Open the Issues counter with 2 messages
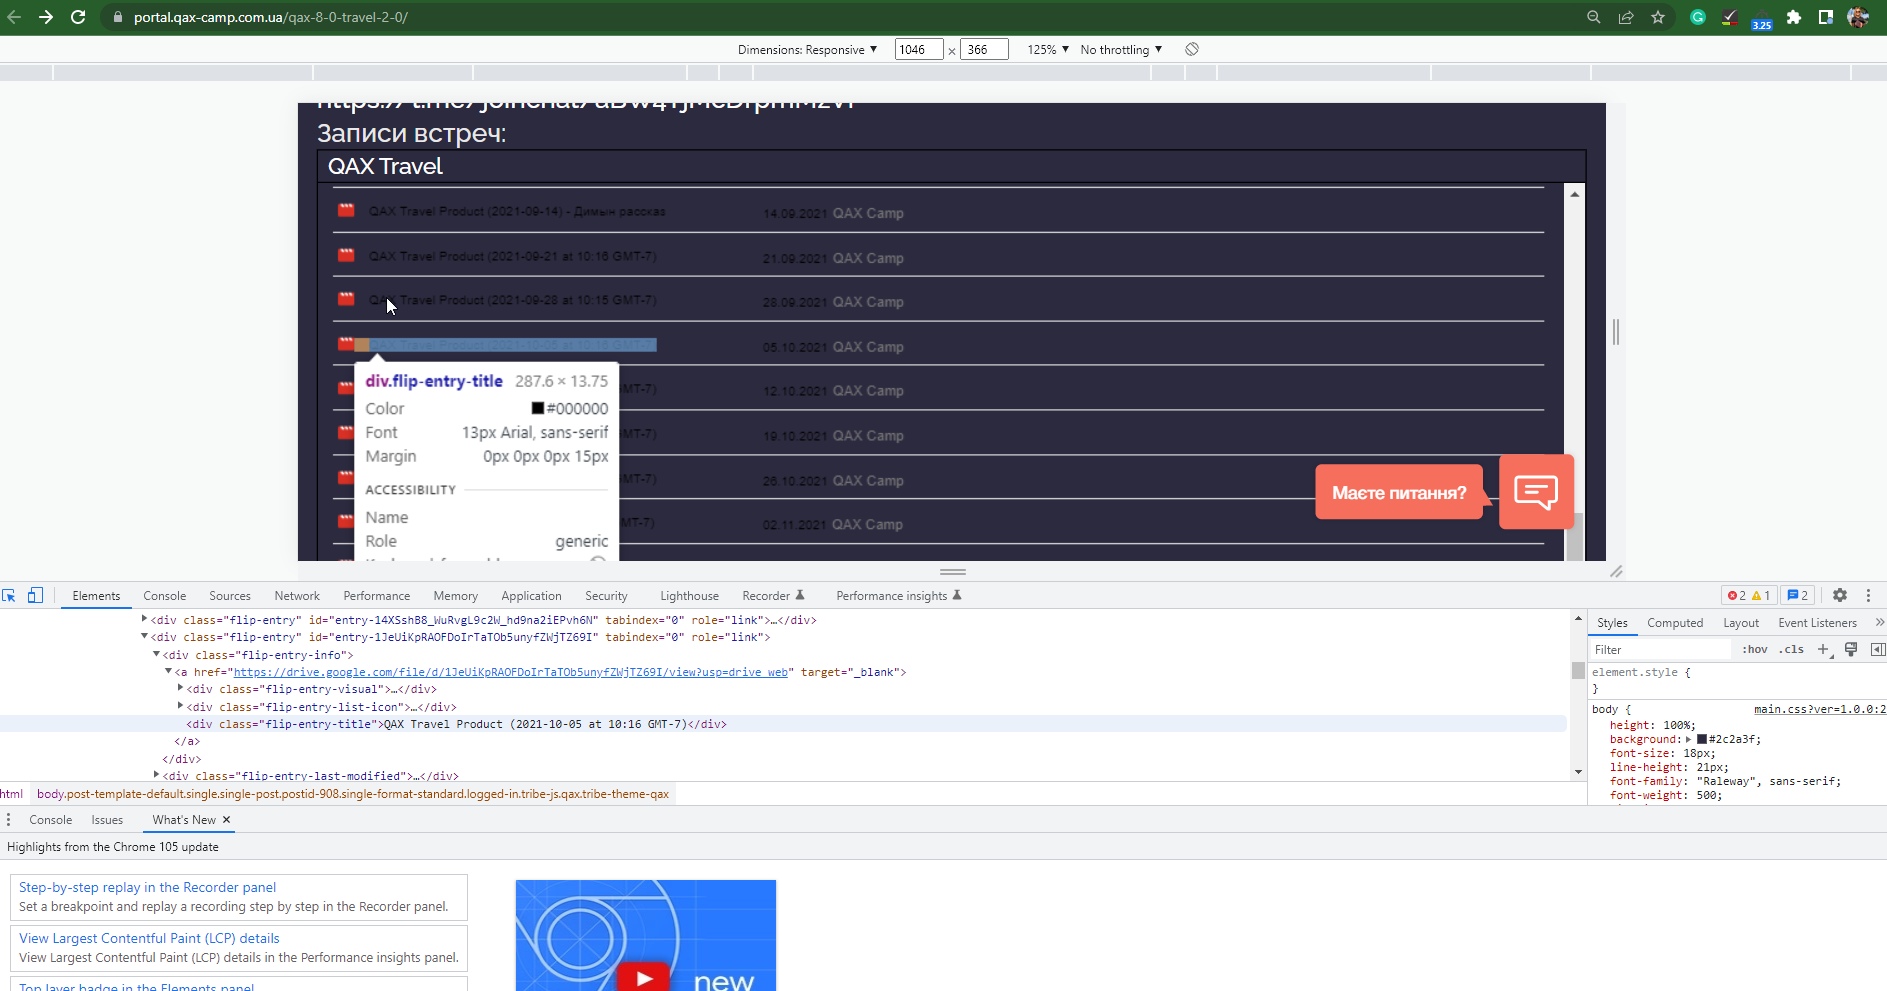Image resolution: width=1887 pixels, height=991 pixels. pyautogui.click(x=1797, y=595)
